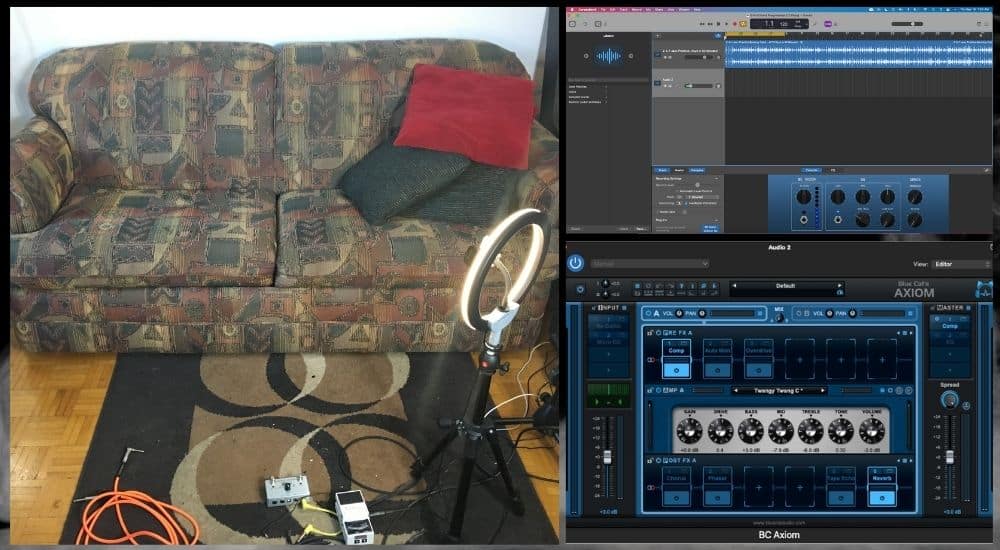
Task: Toggle the Axiom plug-in power button
Action: tap(575, 263)
